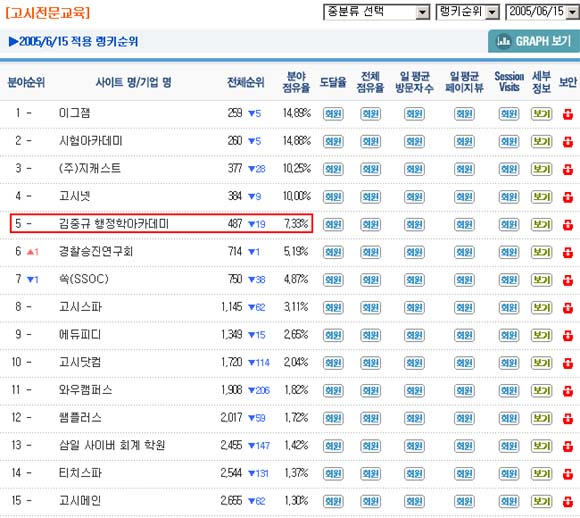Click the security icon for 김중규 행정학아카데미

568,225
